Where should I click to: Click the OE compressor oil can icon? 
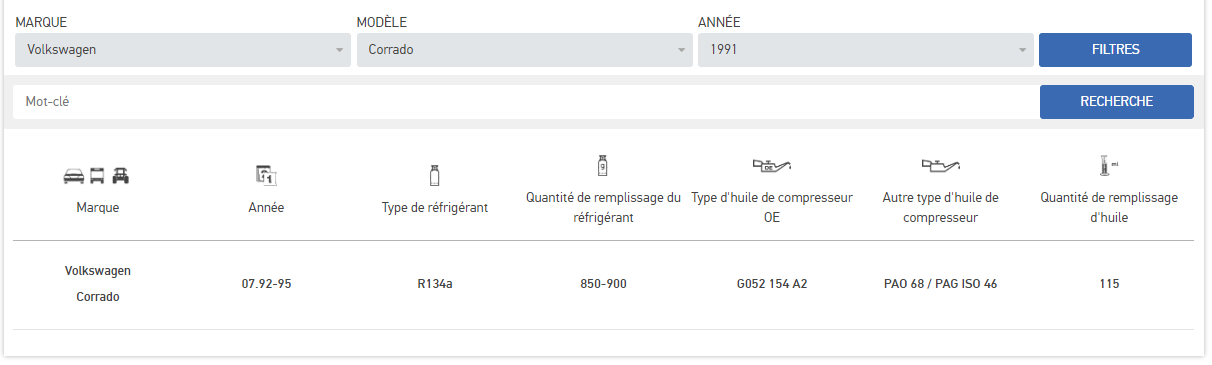[771, 165]
